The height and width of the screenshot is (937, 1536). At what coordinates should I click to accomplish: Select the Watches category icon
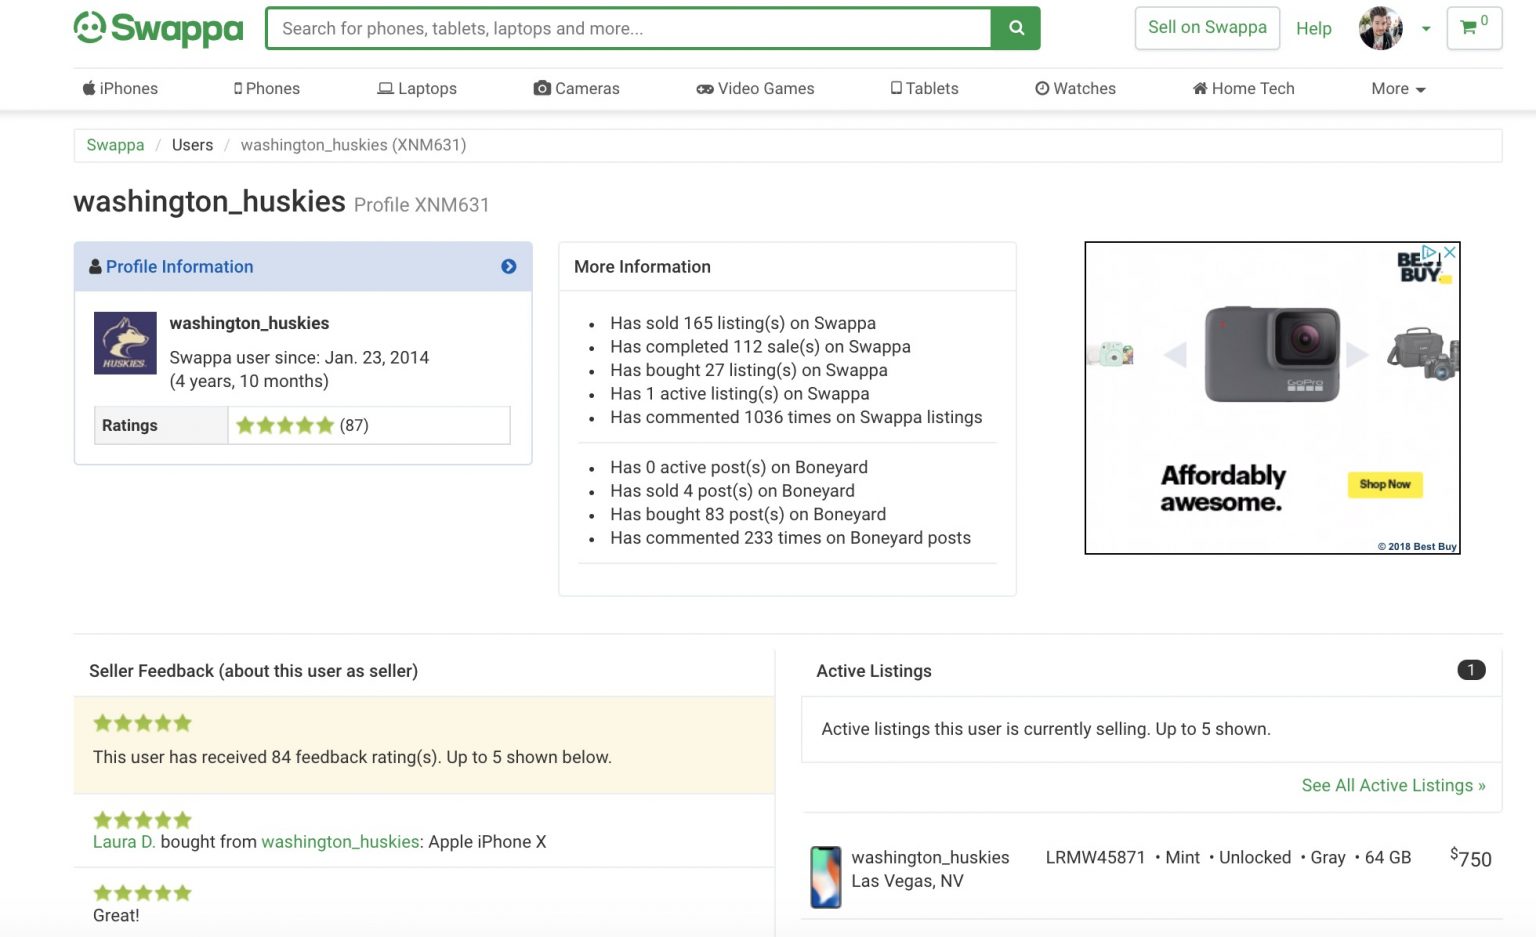(1041, 88)
